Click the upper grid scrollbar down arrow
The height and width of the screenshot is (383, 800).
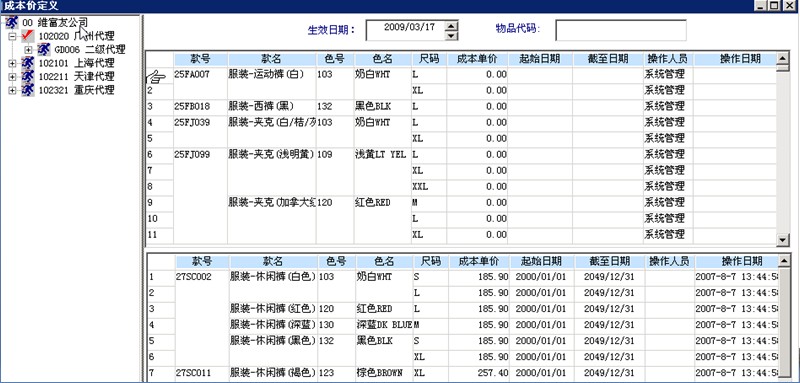(782, 239)
